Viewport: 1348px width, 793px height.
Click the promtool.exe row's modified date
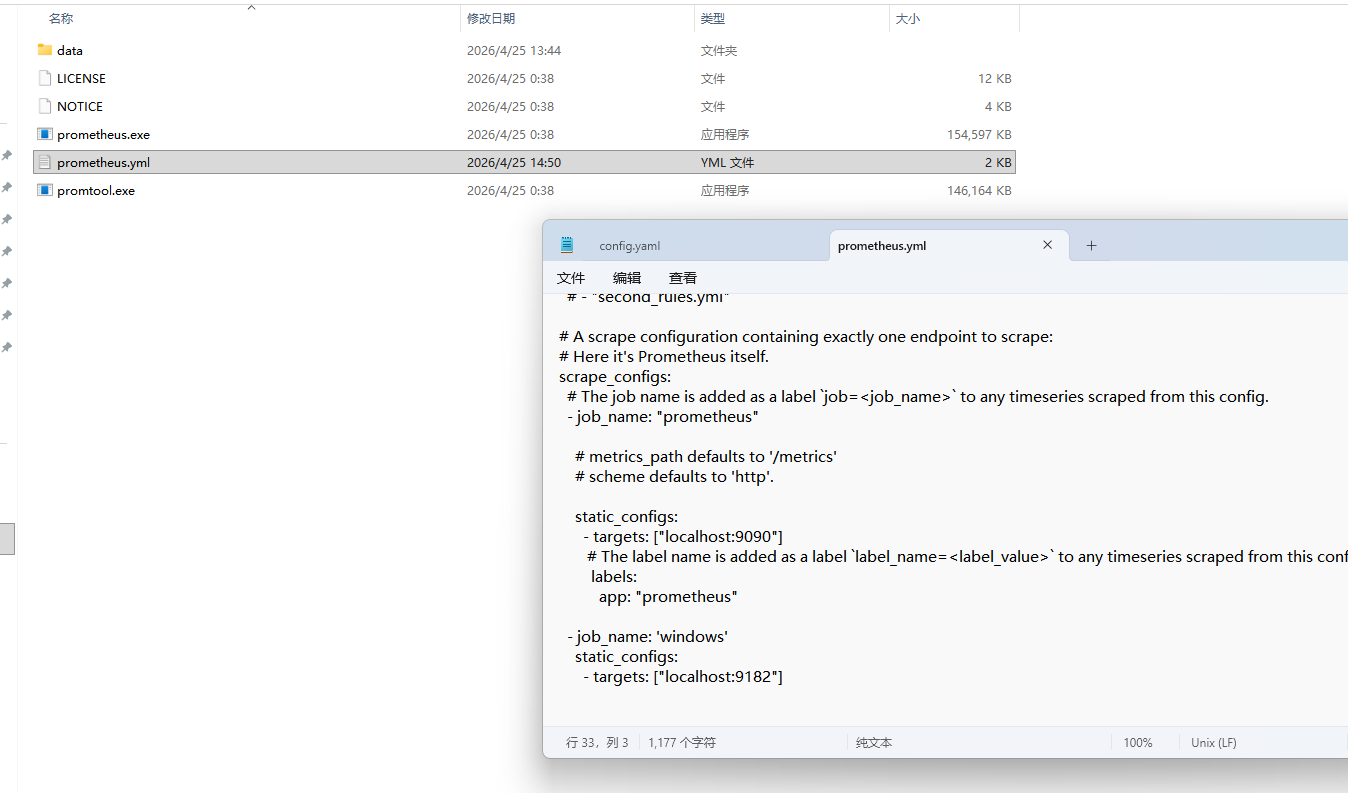click(x=510, y=191)
